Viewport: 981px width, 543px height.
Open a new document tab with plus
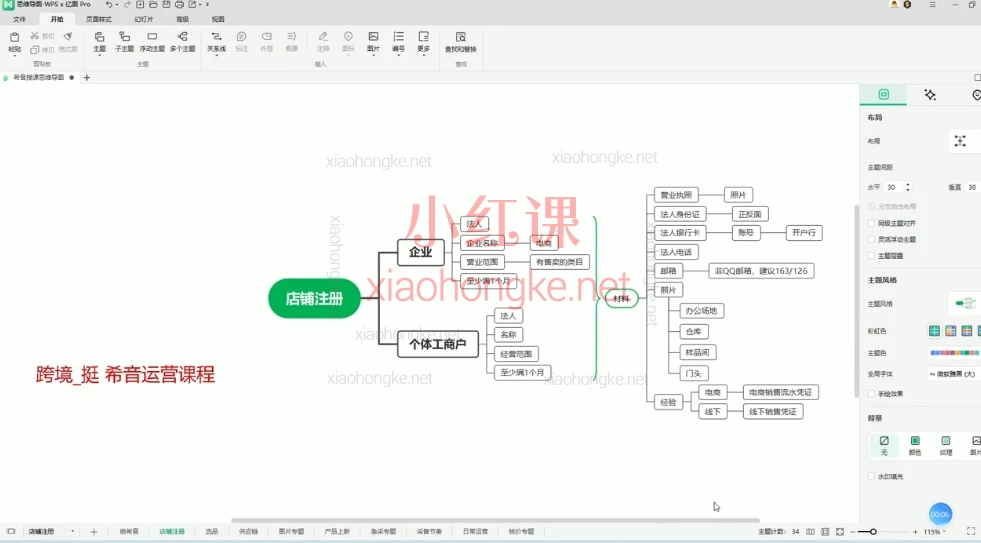pyautogui.click(x=87, y=78)
